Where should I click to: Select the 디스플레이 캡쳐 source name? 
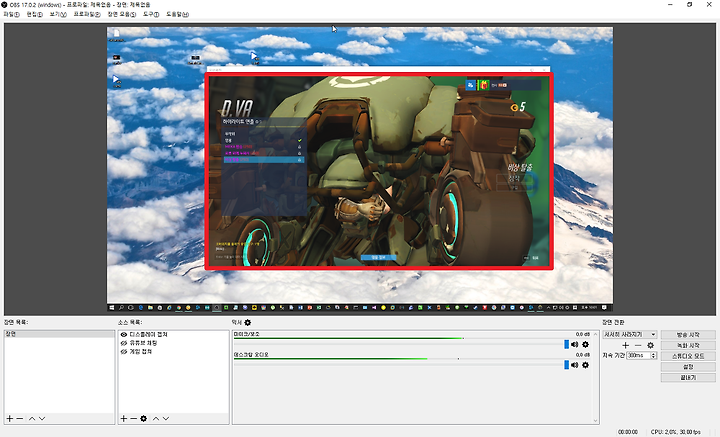click(148, 335)
